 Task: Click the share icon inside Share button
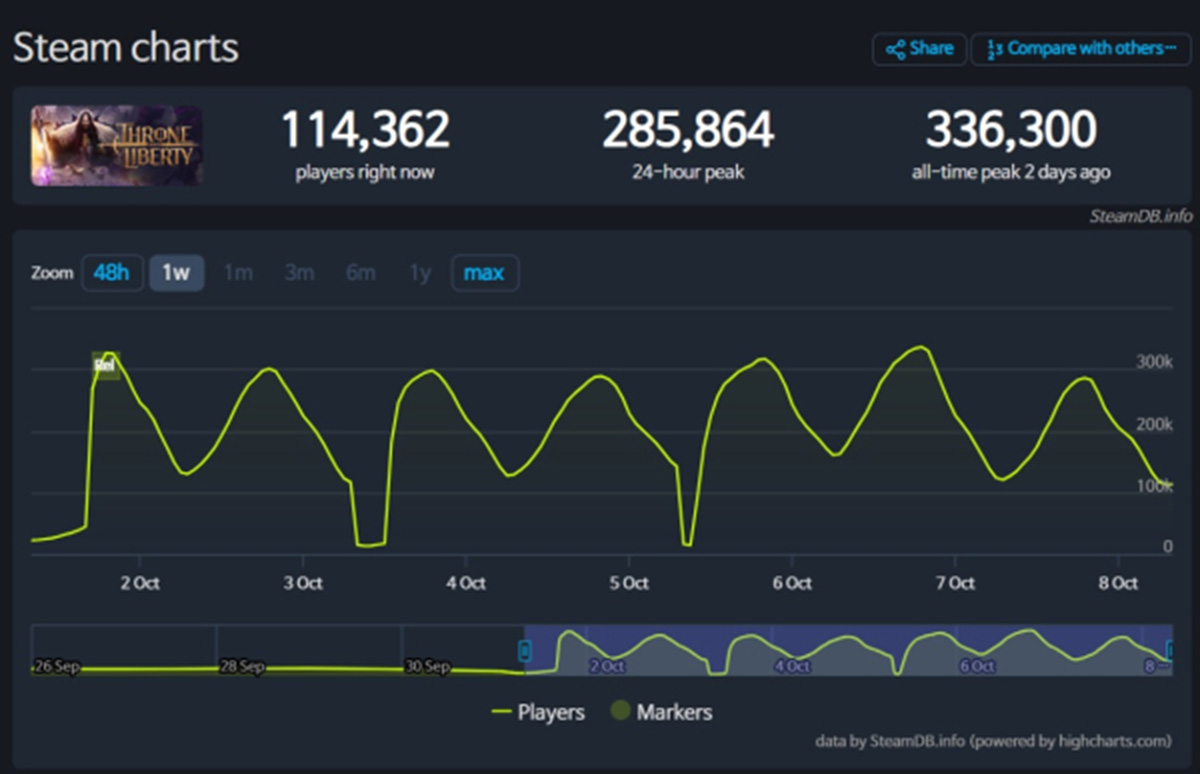(x=895, y=48)
